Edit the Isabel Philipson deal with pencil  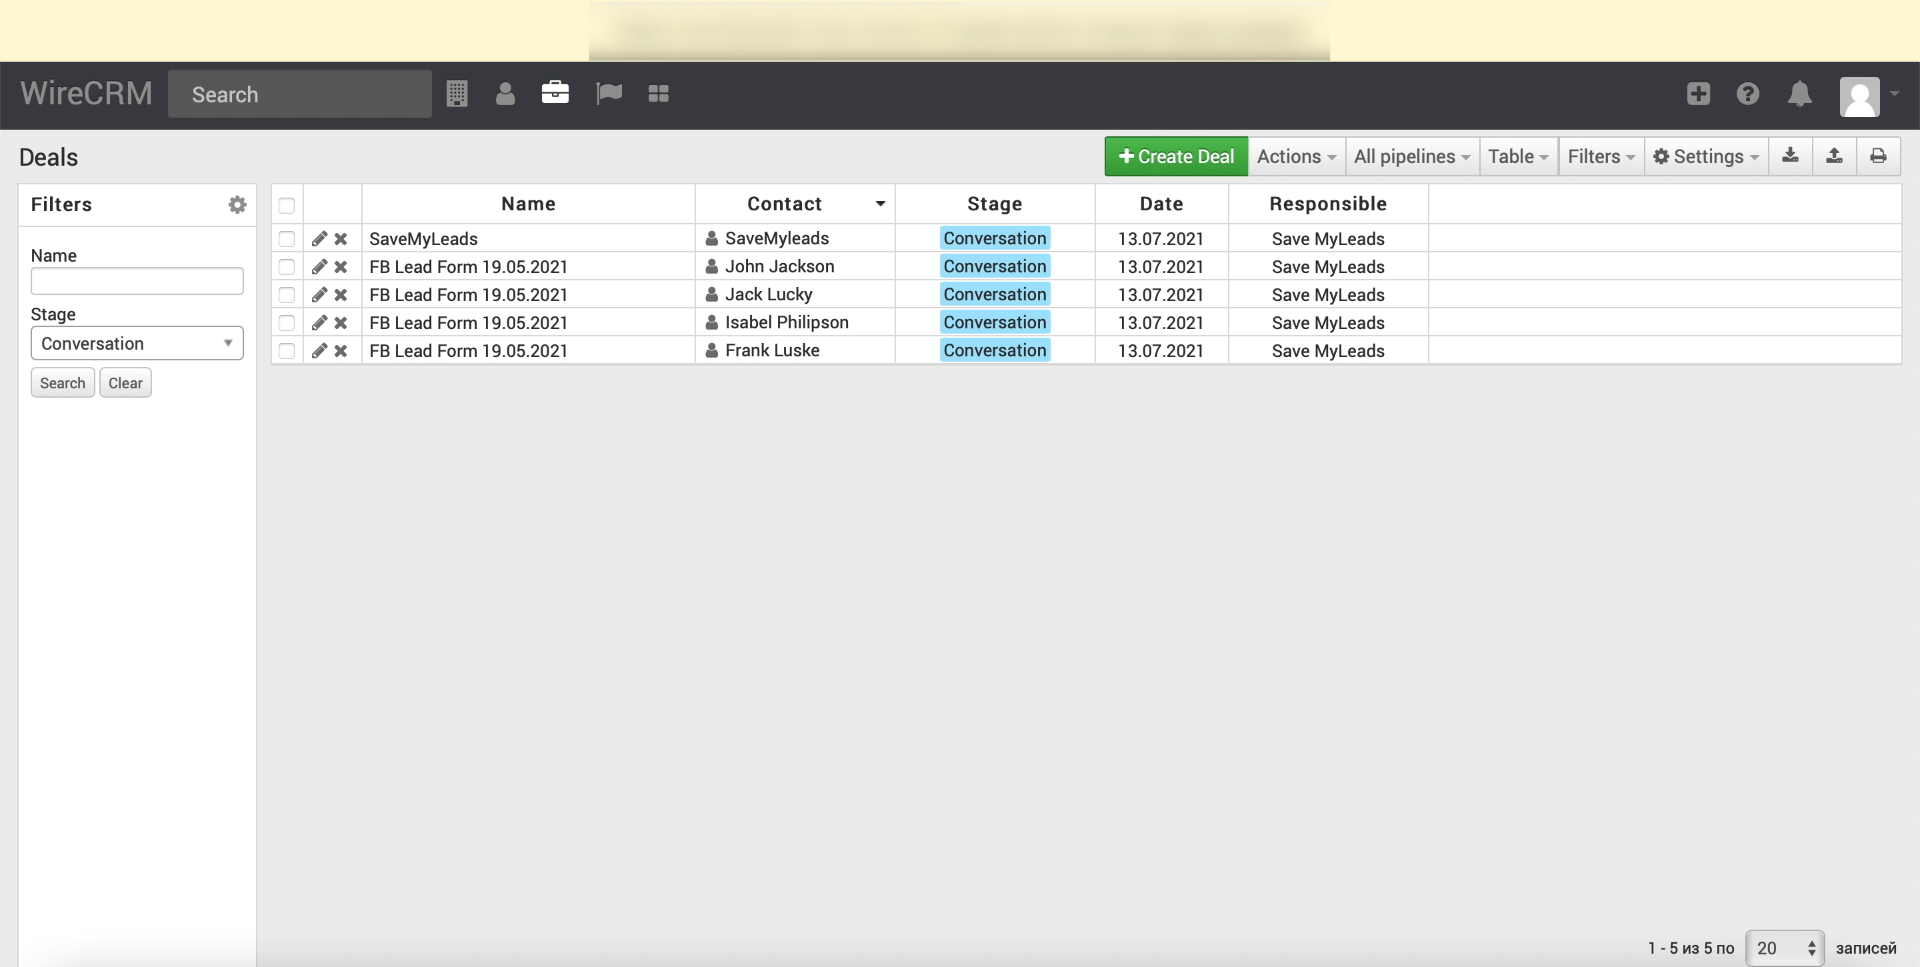pos(319,323)
